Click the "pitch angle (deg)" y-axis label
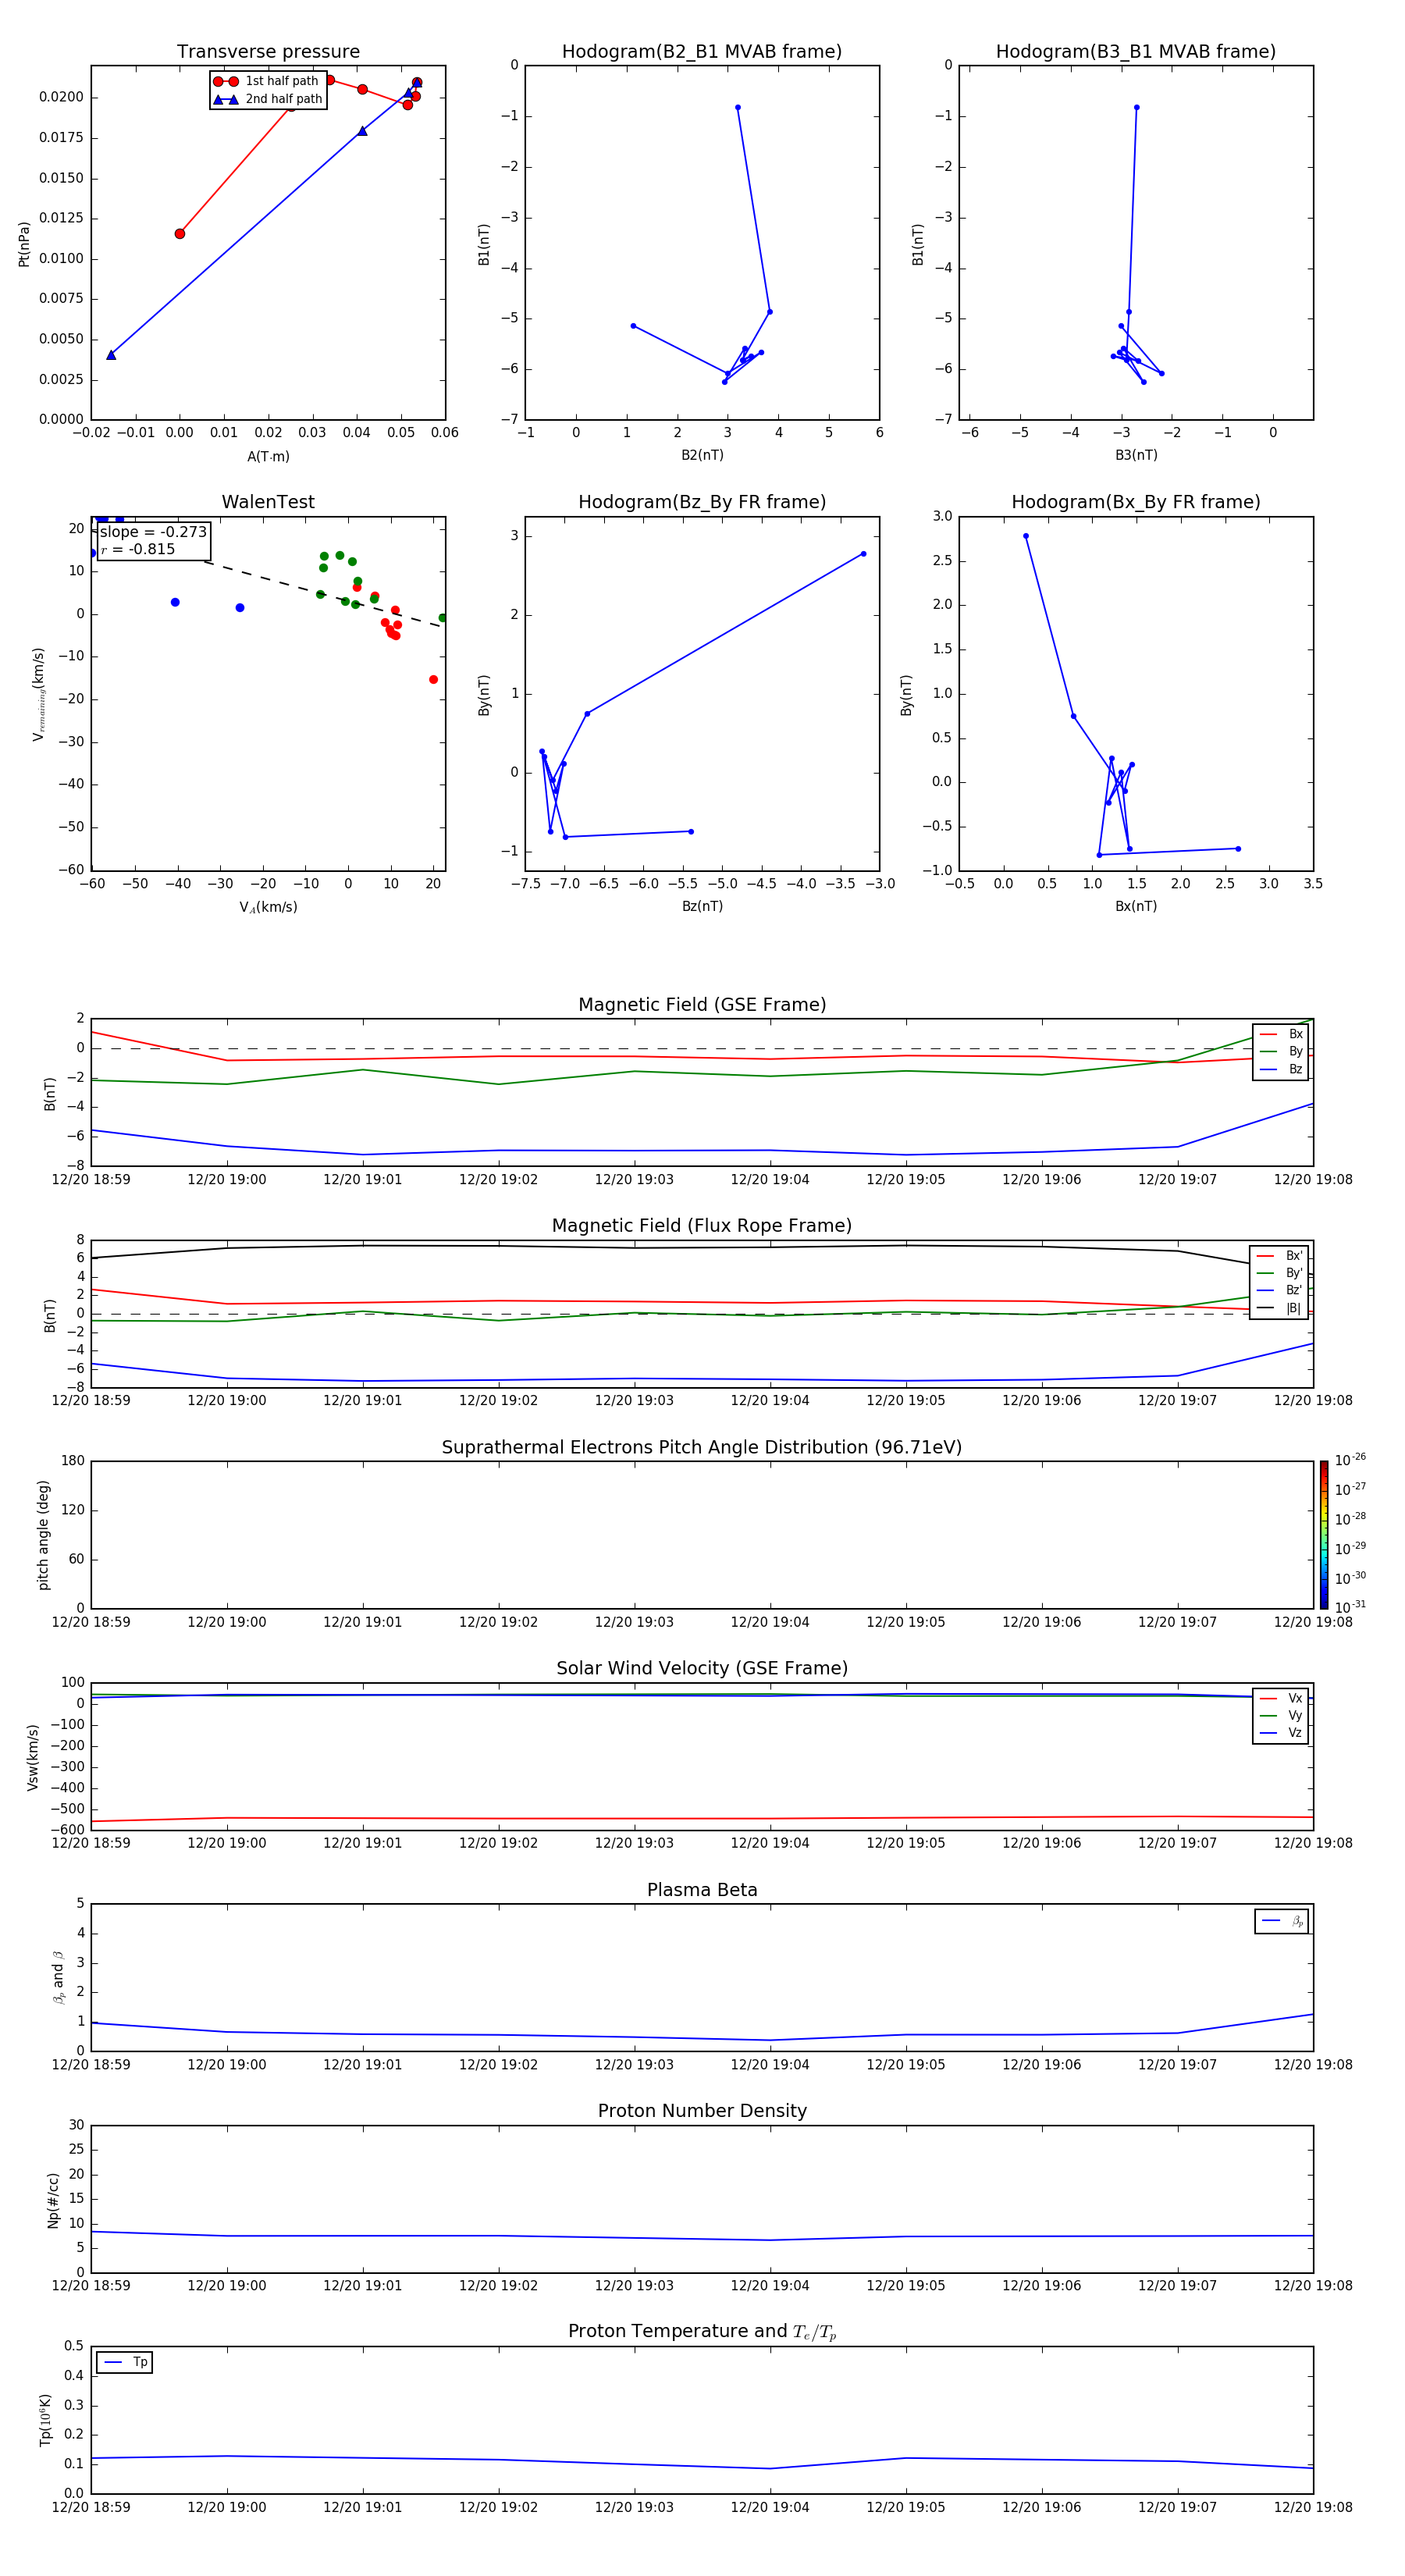Viewport: 1405px width, 2576px height. coord(43,1535)
